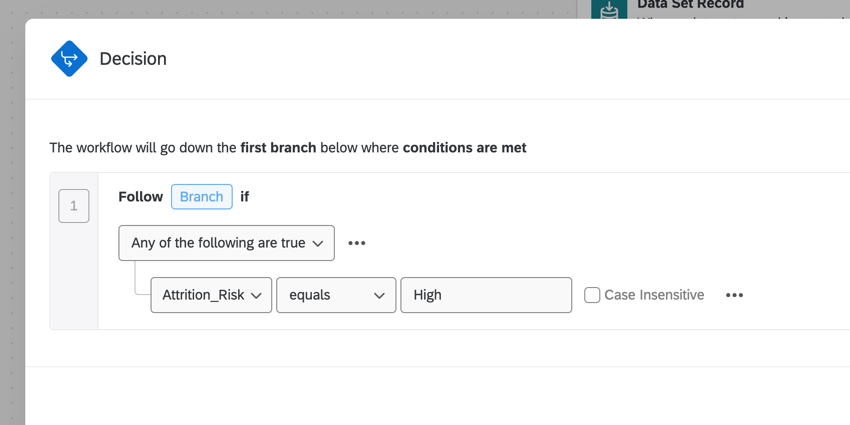Open three-dot menu for Attrition_Risk condition row
The width and height of the screenshot is (850, 425).
coord(734,295)
